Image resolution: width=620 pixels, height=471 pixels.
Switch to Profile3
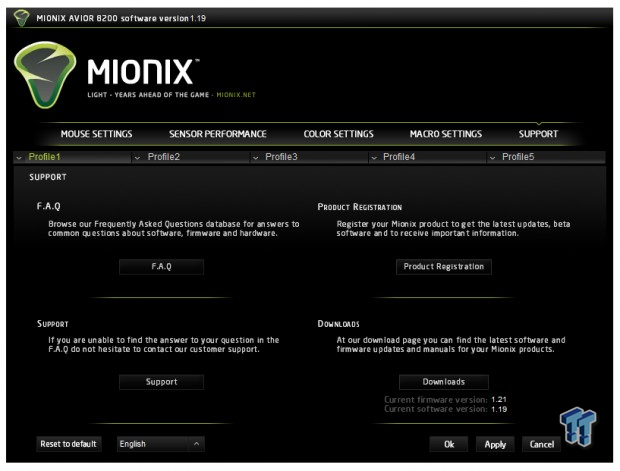pos(281,157)
